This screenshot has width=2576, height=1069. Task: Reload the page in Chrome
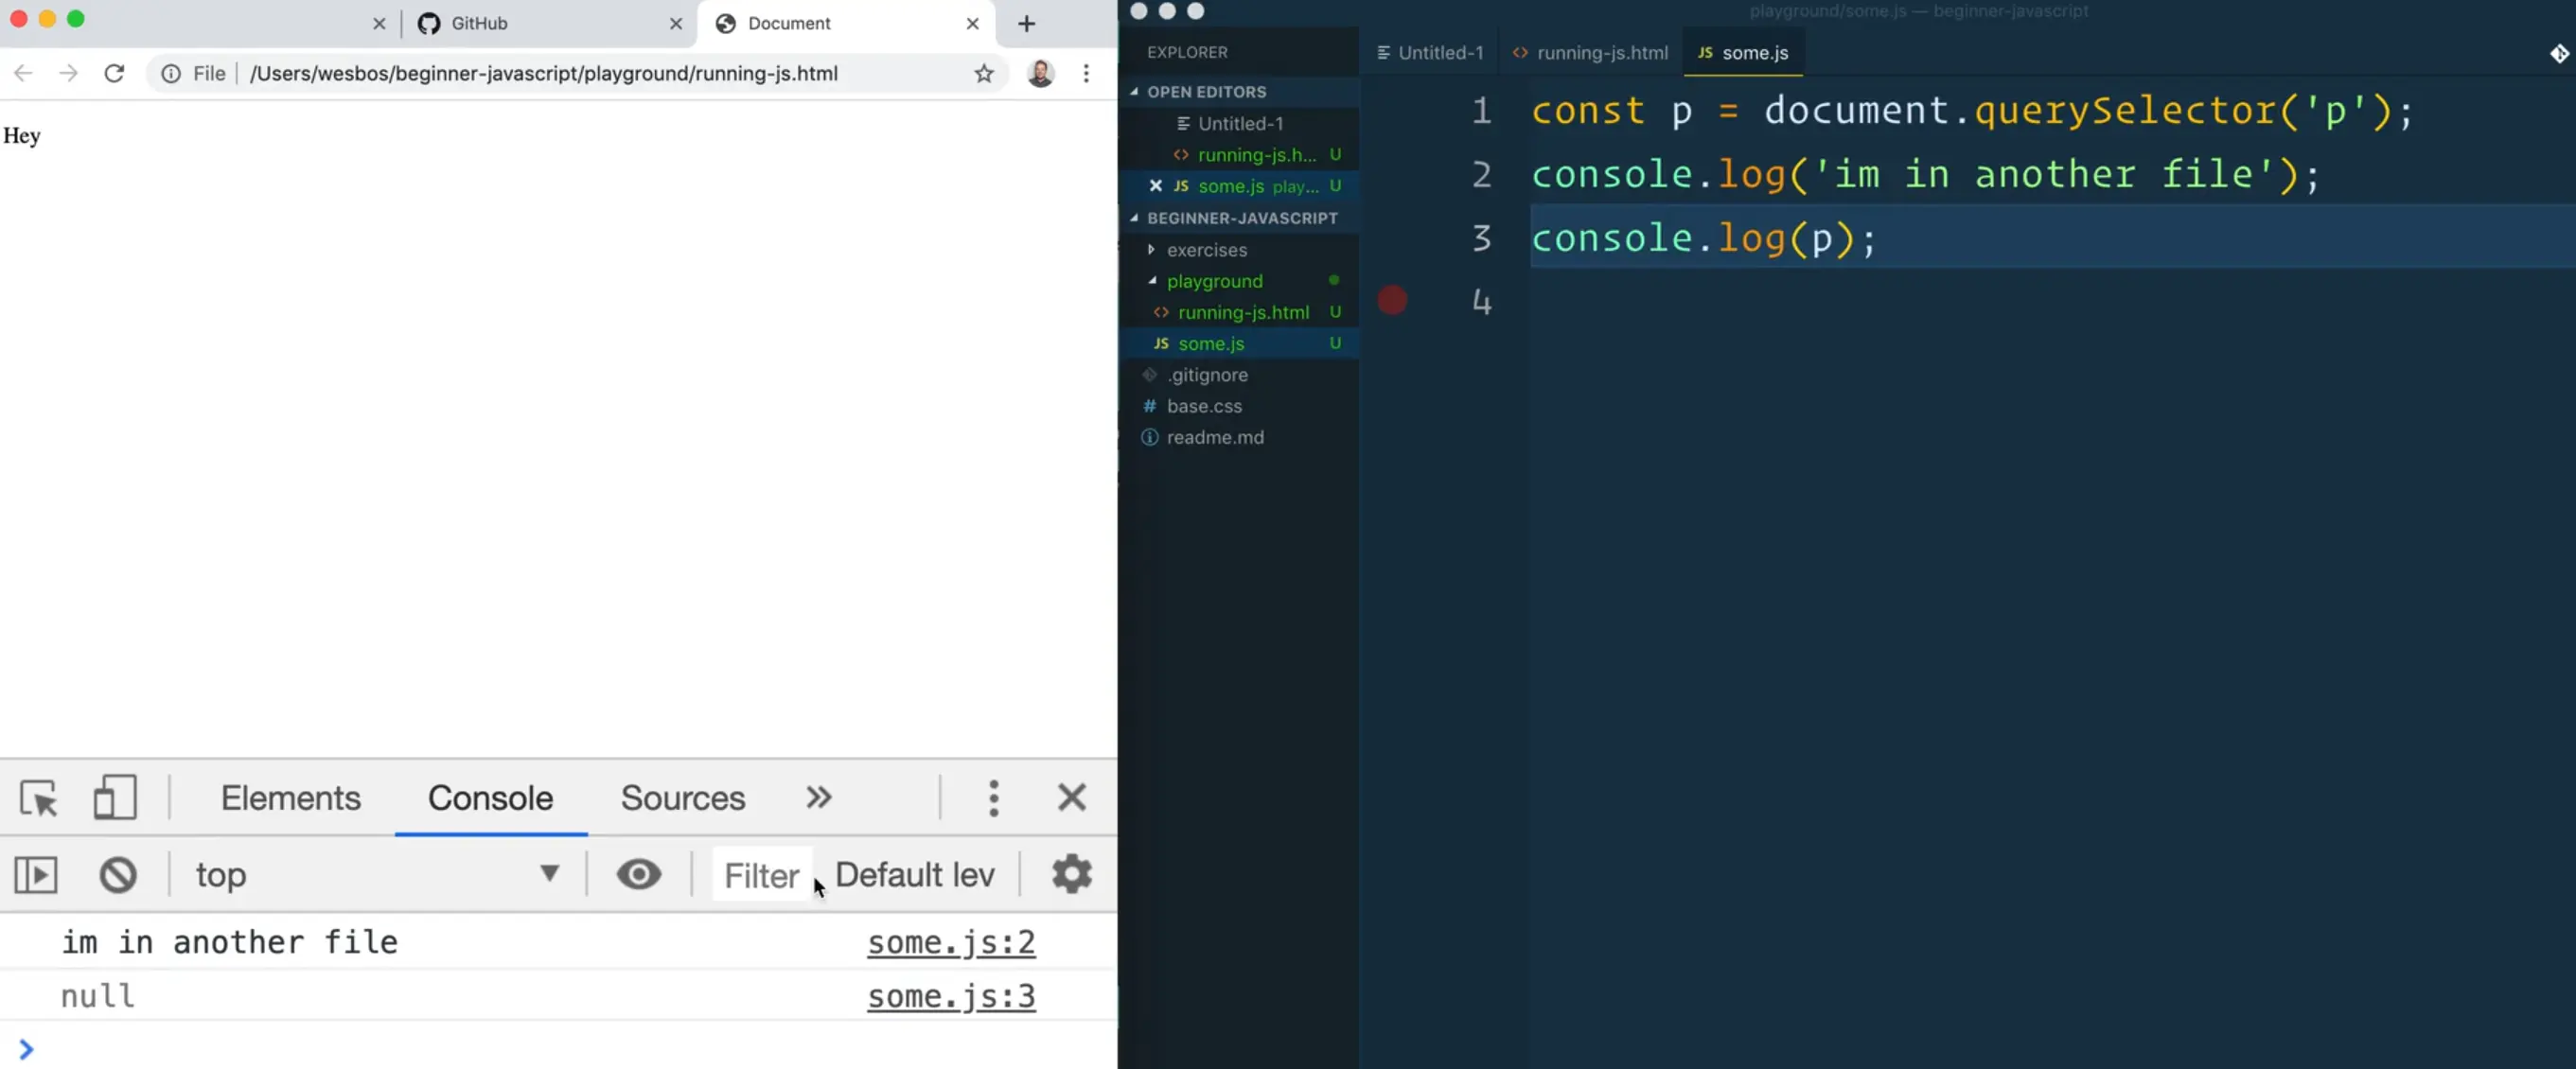click(x=114, y=73)
